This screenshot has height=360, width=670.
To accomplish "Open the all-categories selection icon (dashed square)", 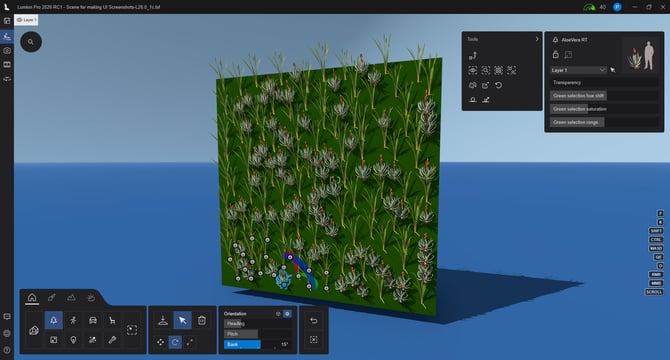I will [x=132, y=330].
